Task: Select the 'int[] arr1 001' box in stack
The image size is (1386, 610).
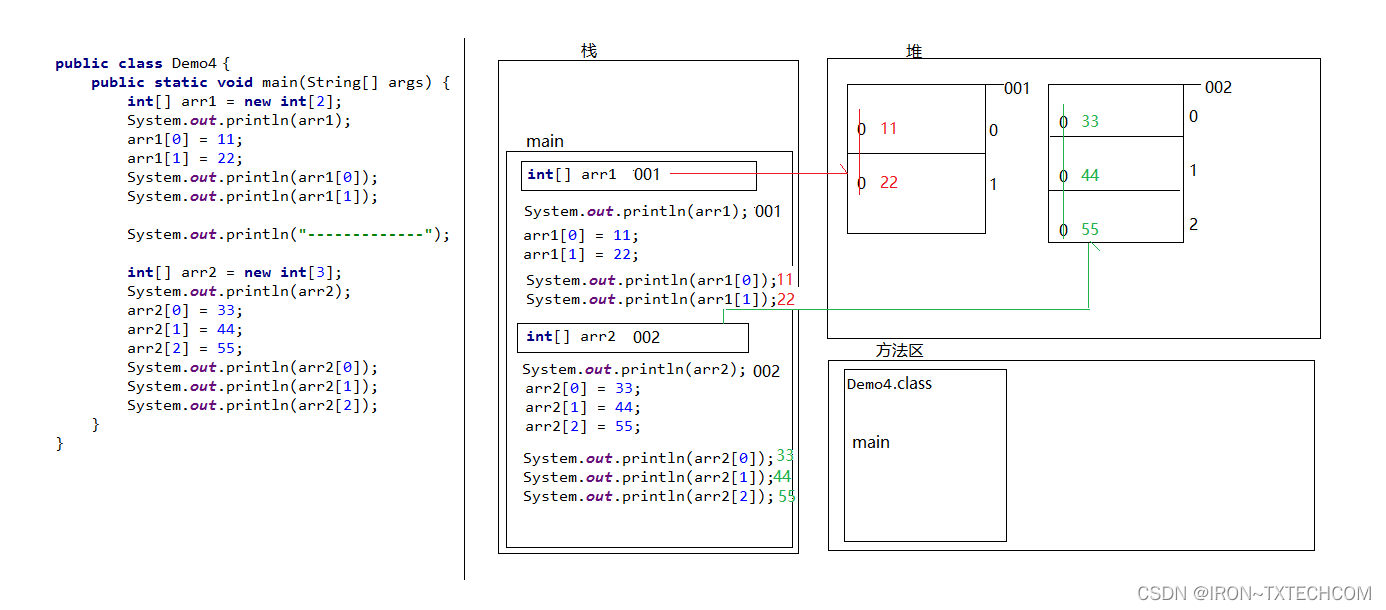Action: (x=639, y=176)
